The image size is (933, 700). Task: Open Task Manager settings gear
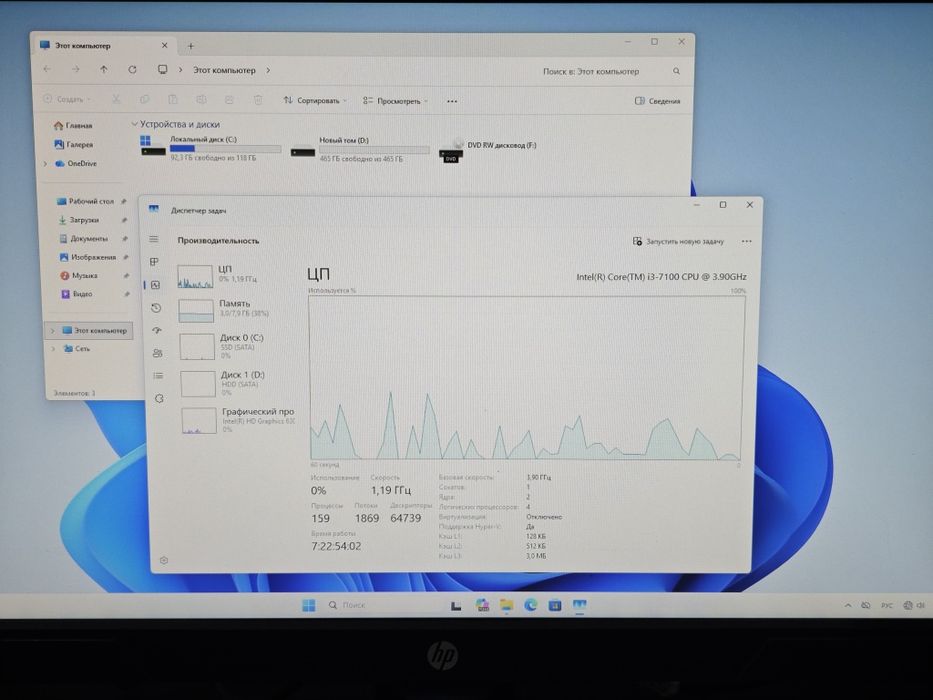tap(164, 560)
